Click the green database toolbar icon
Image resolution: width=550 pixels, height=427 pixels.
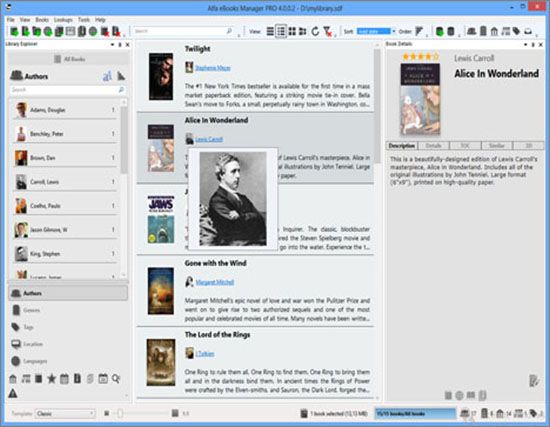tap(439, 32)
